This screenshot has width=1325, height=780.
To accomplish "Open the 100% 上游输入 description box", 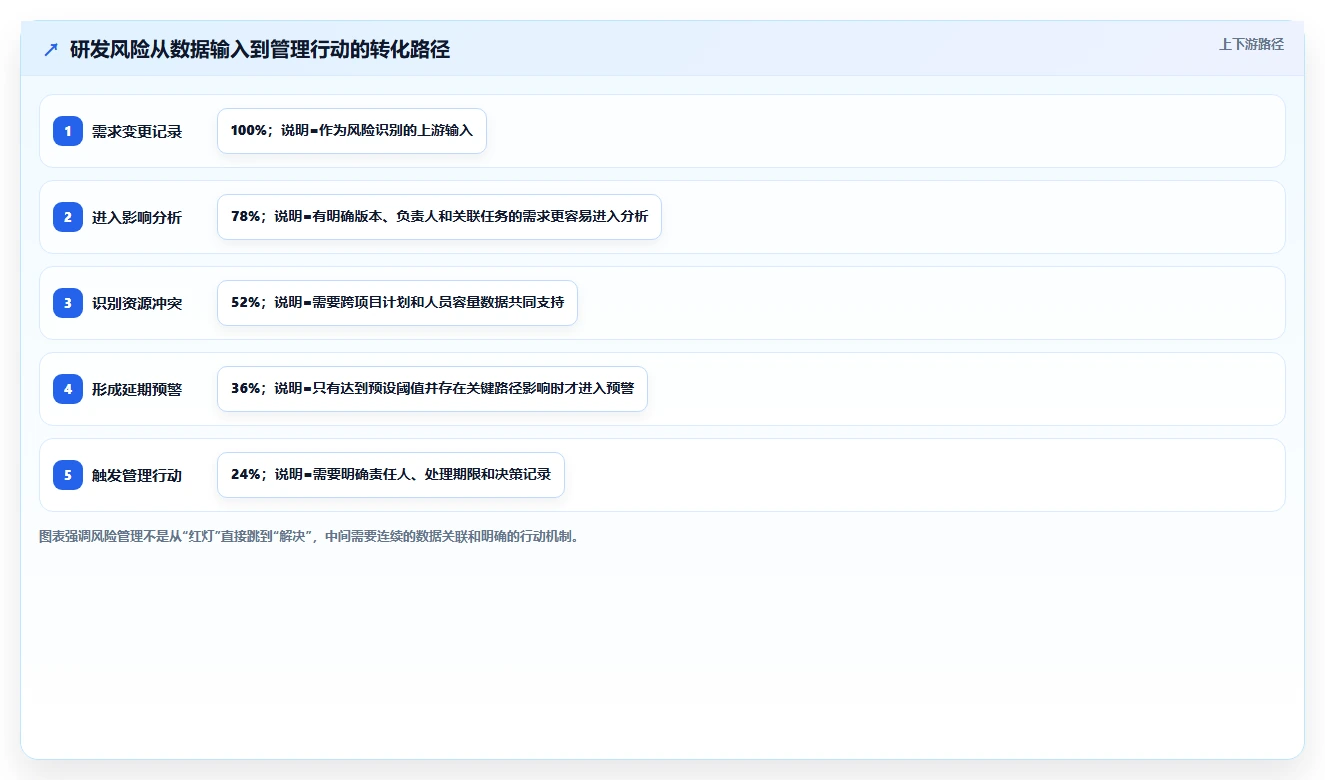I will [x=352, y=131].
